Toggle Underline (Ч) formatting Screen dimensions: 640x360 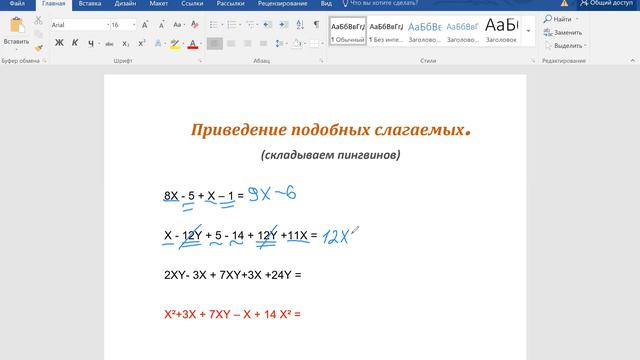[91, 43]
